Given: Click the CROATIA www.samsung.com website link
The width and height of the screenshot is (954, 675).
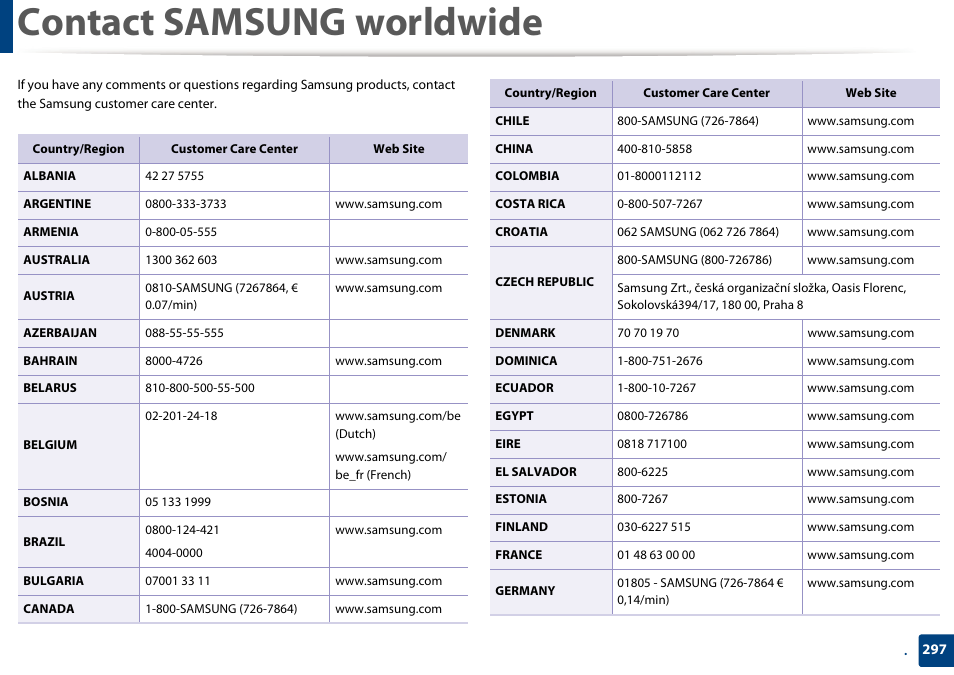Looking at the screenshot, I should point(860,232).
